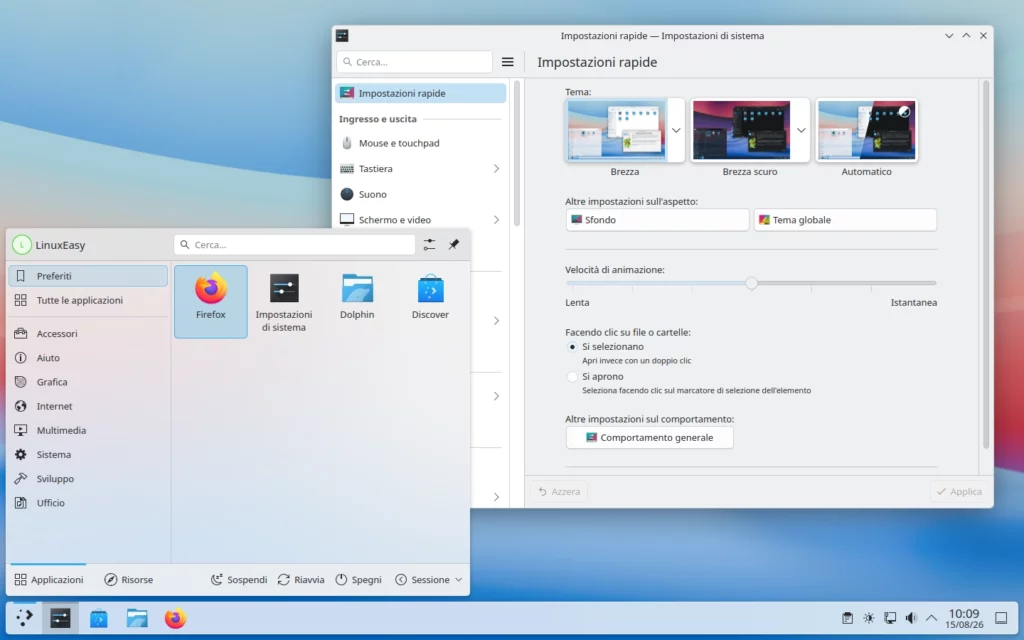Select Impostazioni rapide in the sidebar
1024x640 pixels.
coord(421,93)
